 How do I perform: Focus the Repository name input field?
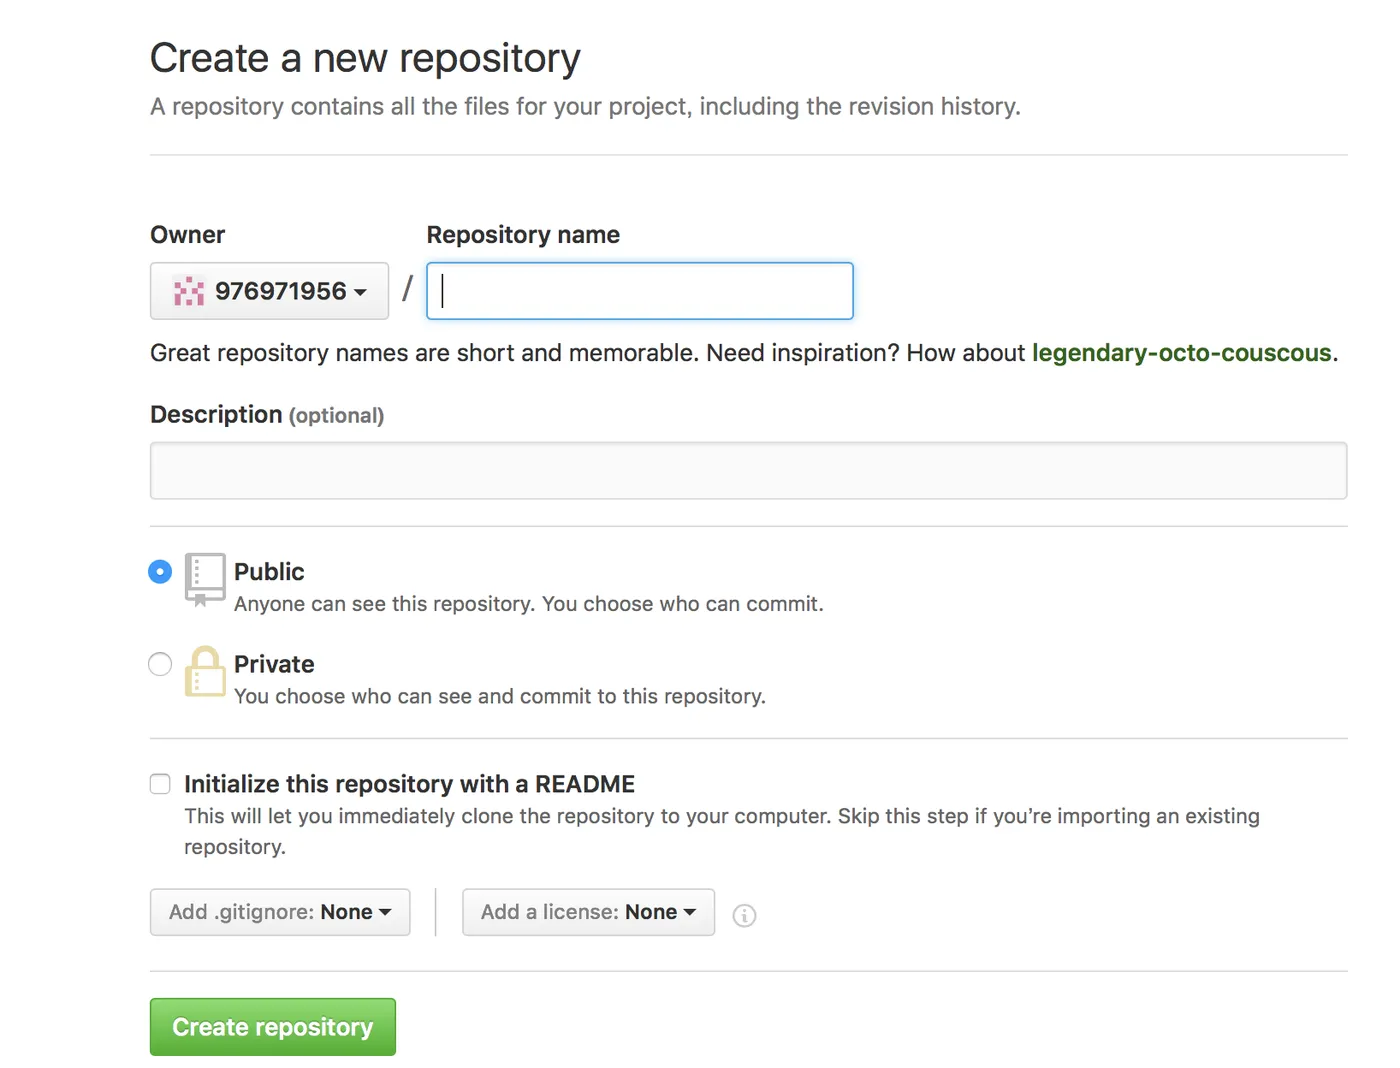tap(640, 291)
